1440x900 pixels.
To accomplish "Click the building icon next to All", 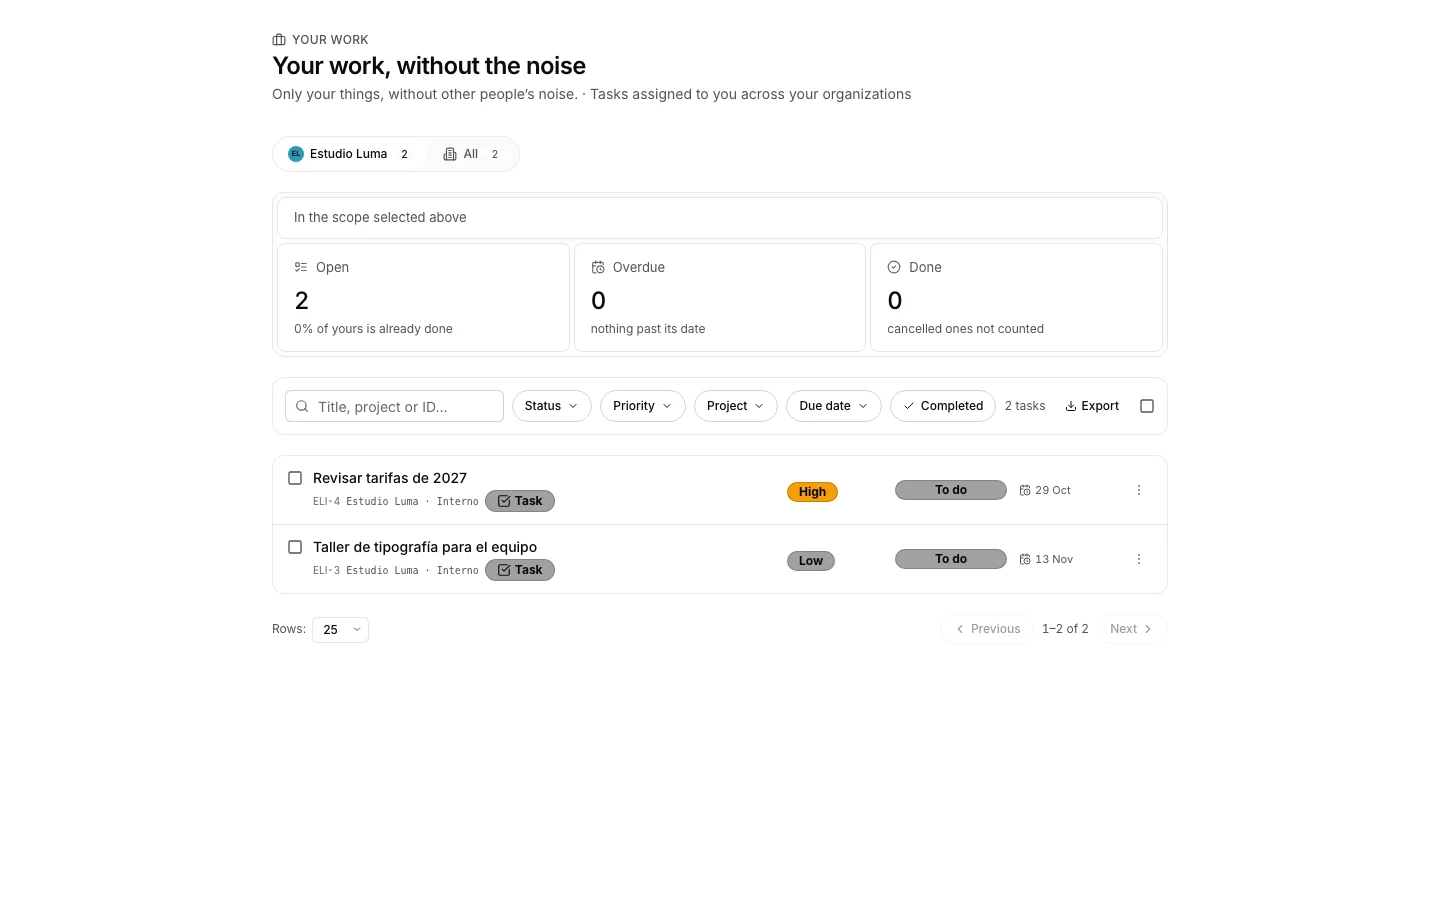I will (450, 154).
